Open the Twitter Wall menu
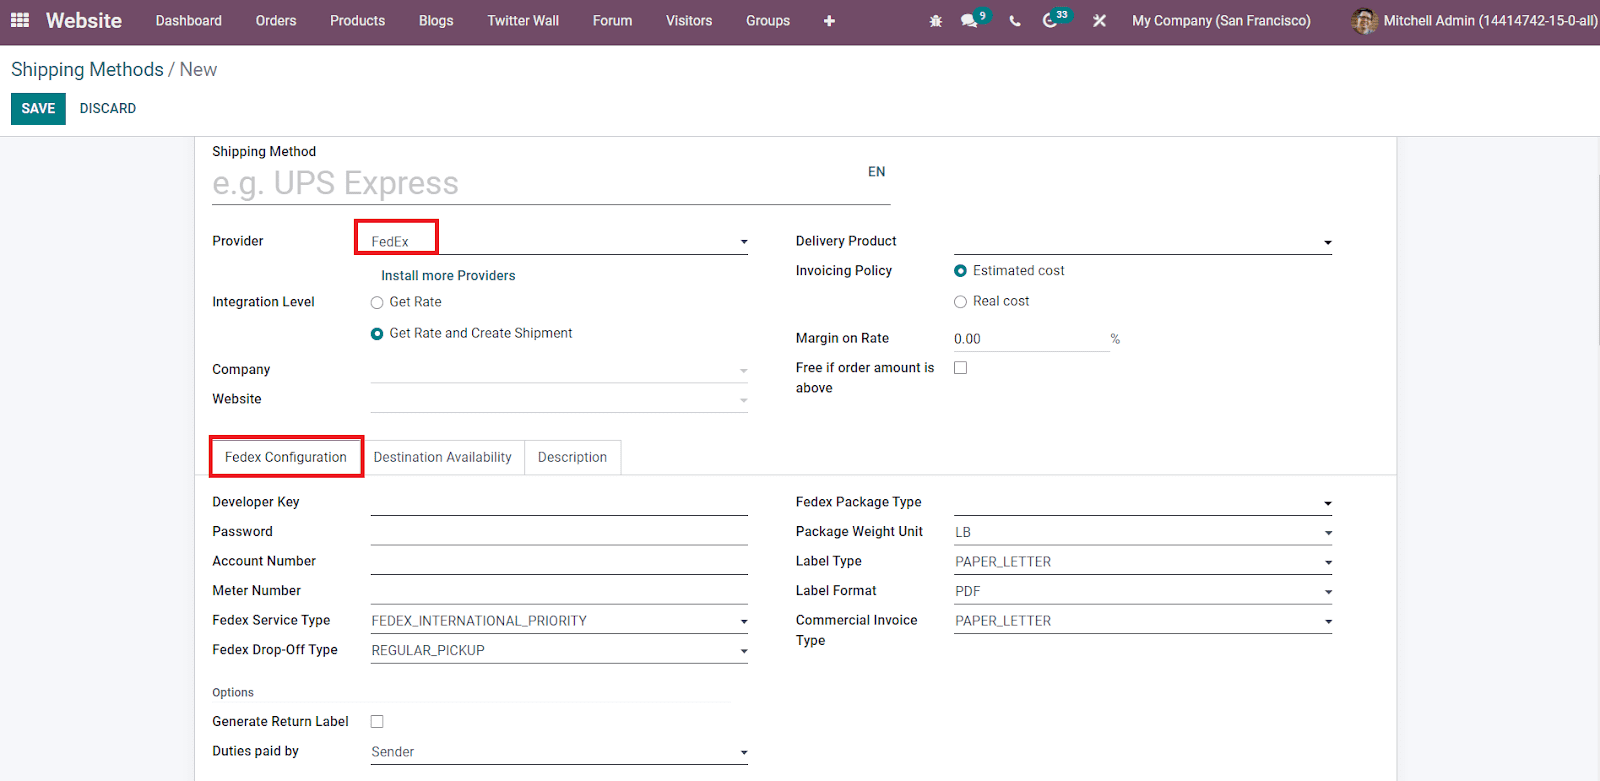Screen dimensions: 1600x781 (523, 21)
